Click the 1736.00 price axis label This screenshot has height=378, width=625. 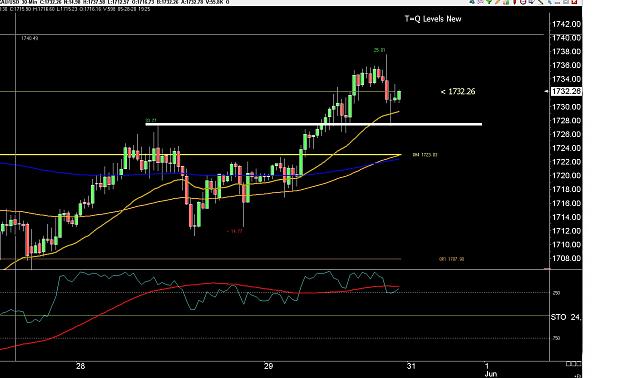[x=566, y=65]
